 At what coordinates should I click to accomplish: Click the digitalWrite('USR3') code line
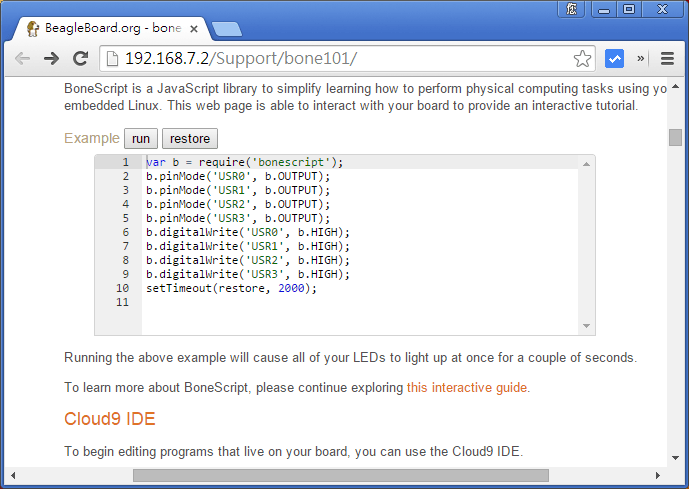[x=248, y=274]
